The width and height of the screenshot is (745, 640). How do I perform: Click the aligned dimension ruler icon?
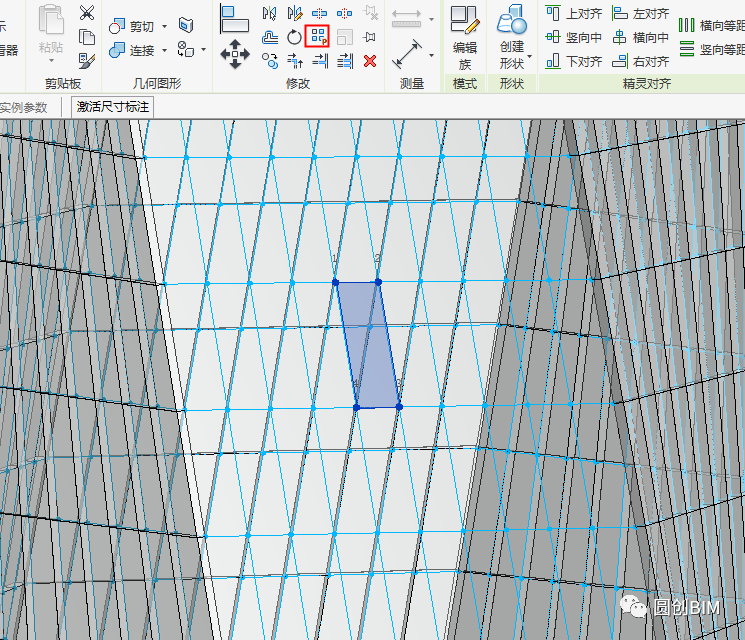pyautogui.click(x=406, y=19)
